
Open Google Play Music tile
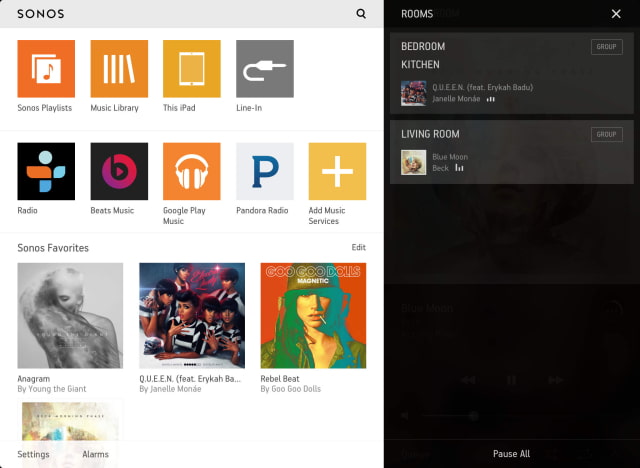pos(192,171)
